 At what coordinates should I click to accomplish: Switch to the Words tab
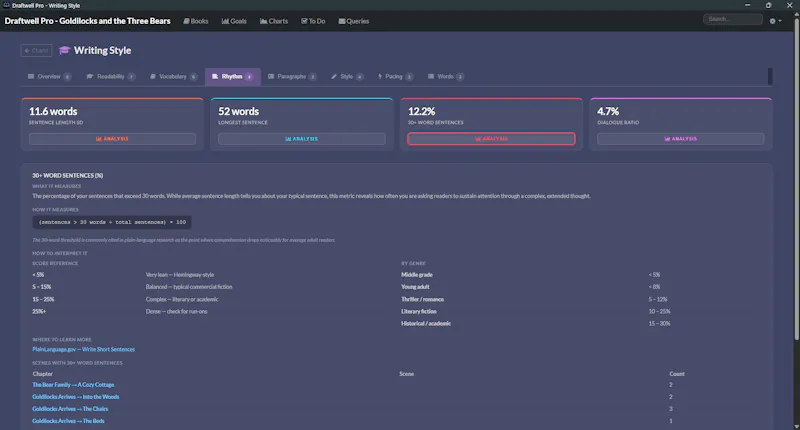tap(445, 77)
